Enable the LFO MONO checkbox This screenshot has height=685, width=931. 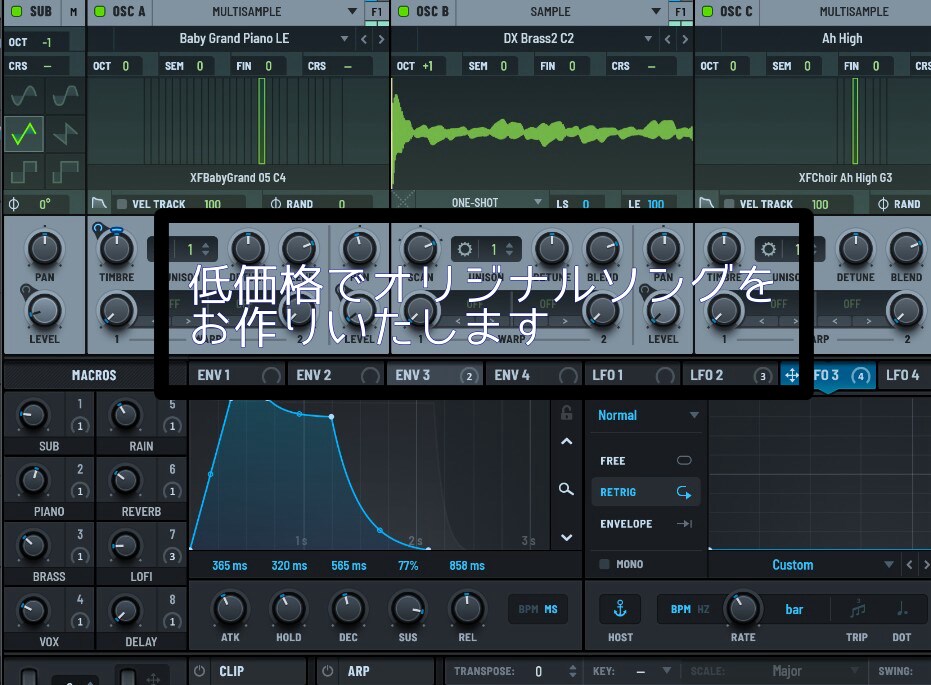point(604,564)
